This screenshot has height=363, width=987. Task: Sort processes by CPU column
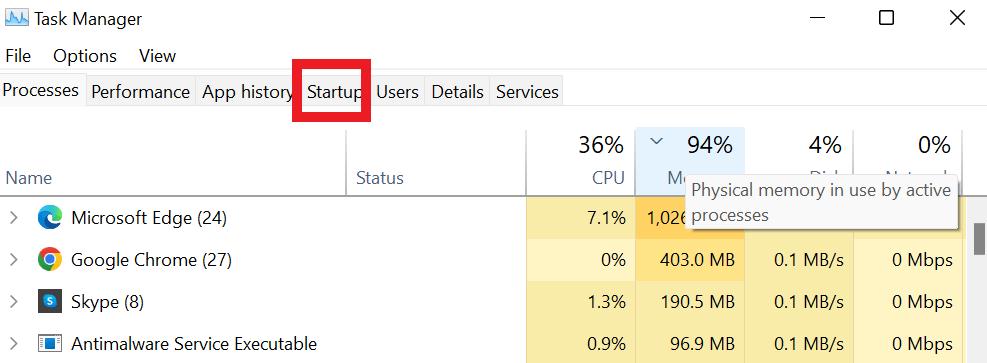580,162
